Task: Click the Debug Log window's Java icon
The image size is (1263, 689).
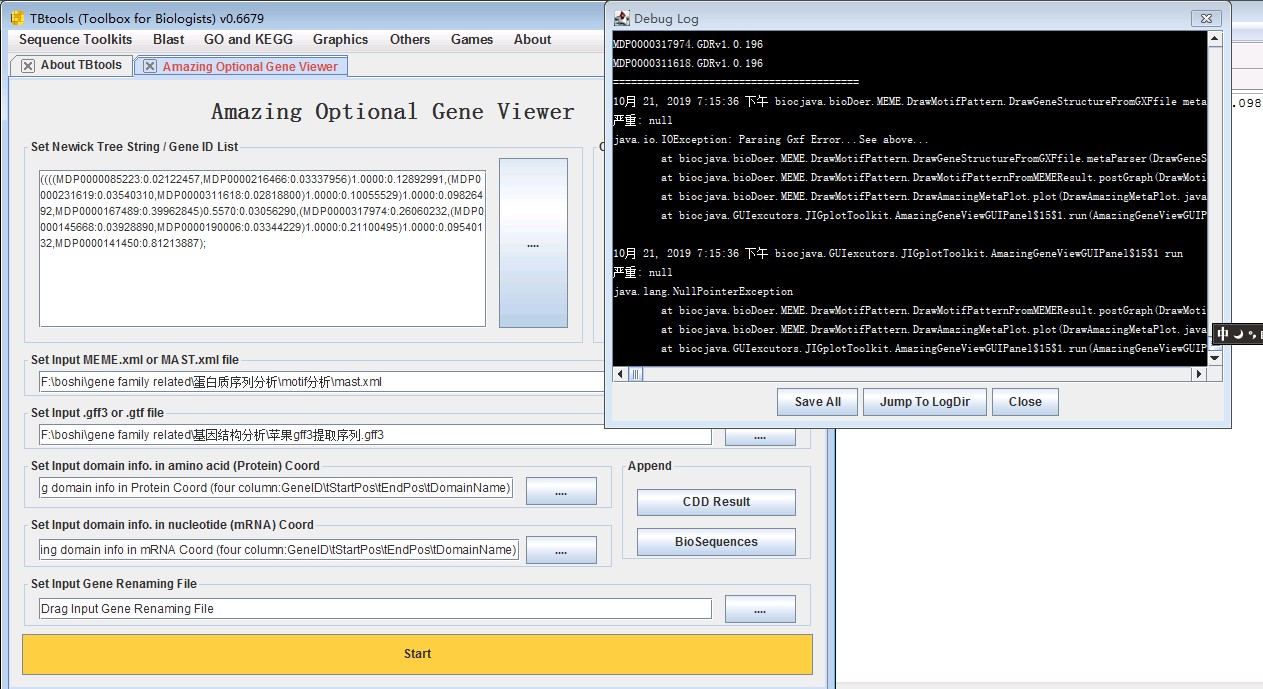Action: (621, 18)
